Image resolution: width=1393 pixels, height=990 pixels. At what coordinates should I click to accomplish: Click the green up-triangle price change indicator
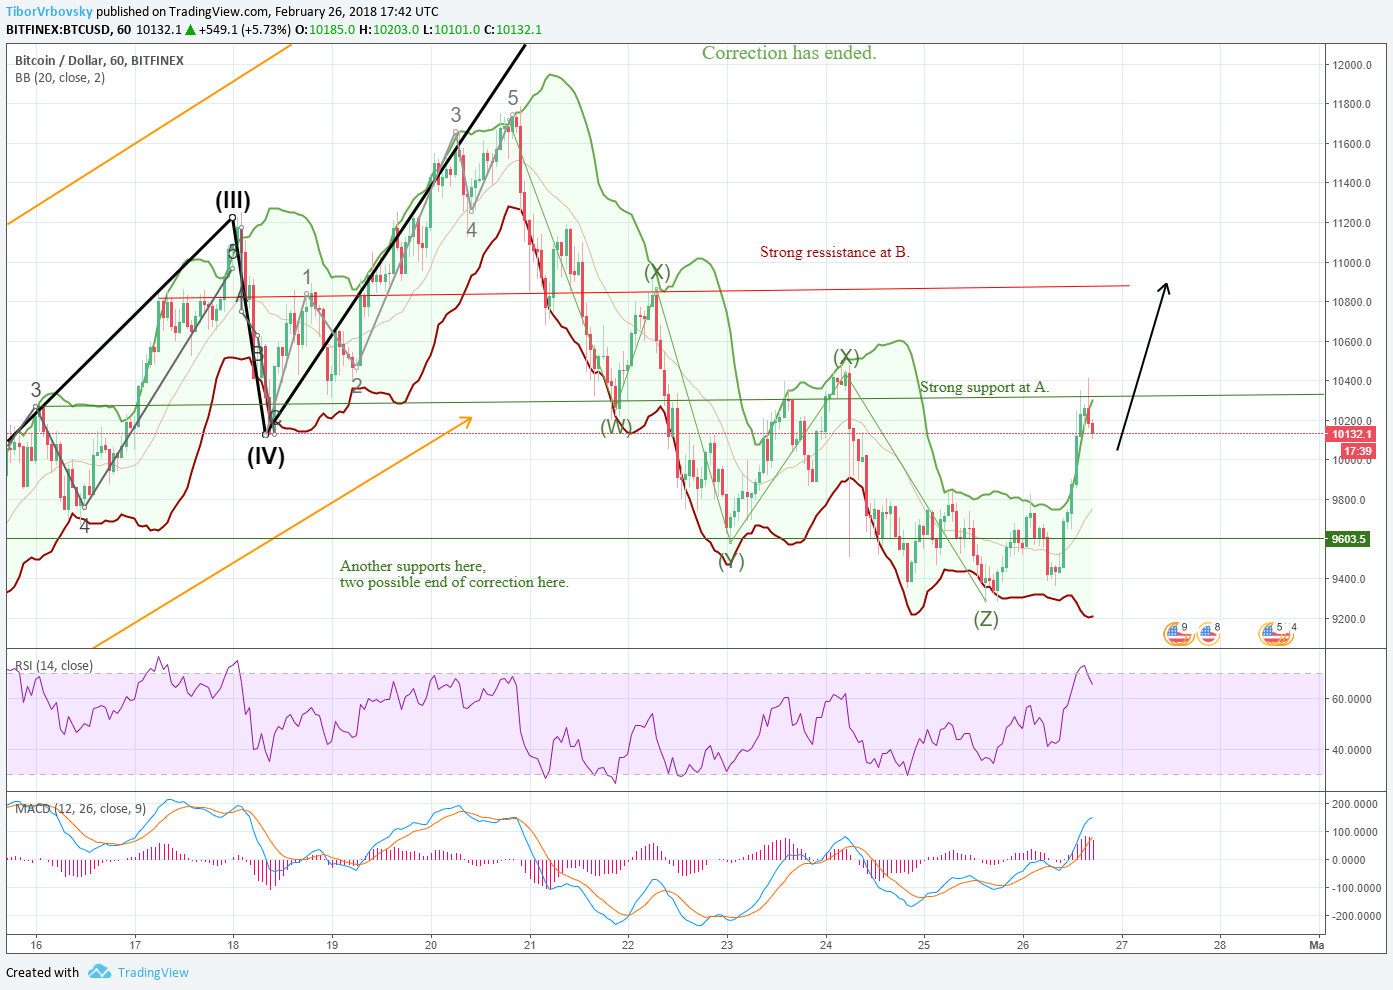[x=190, y=29]
